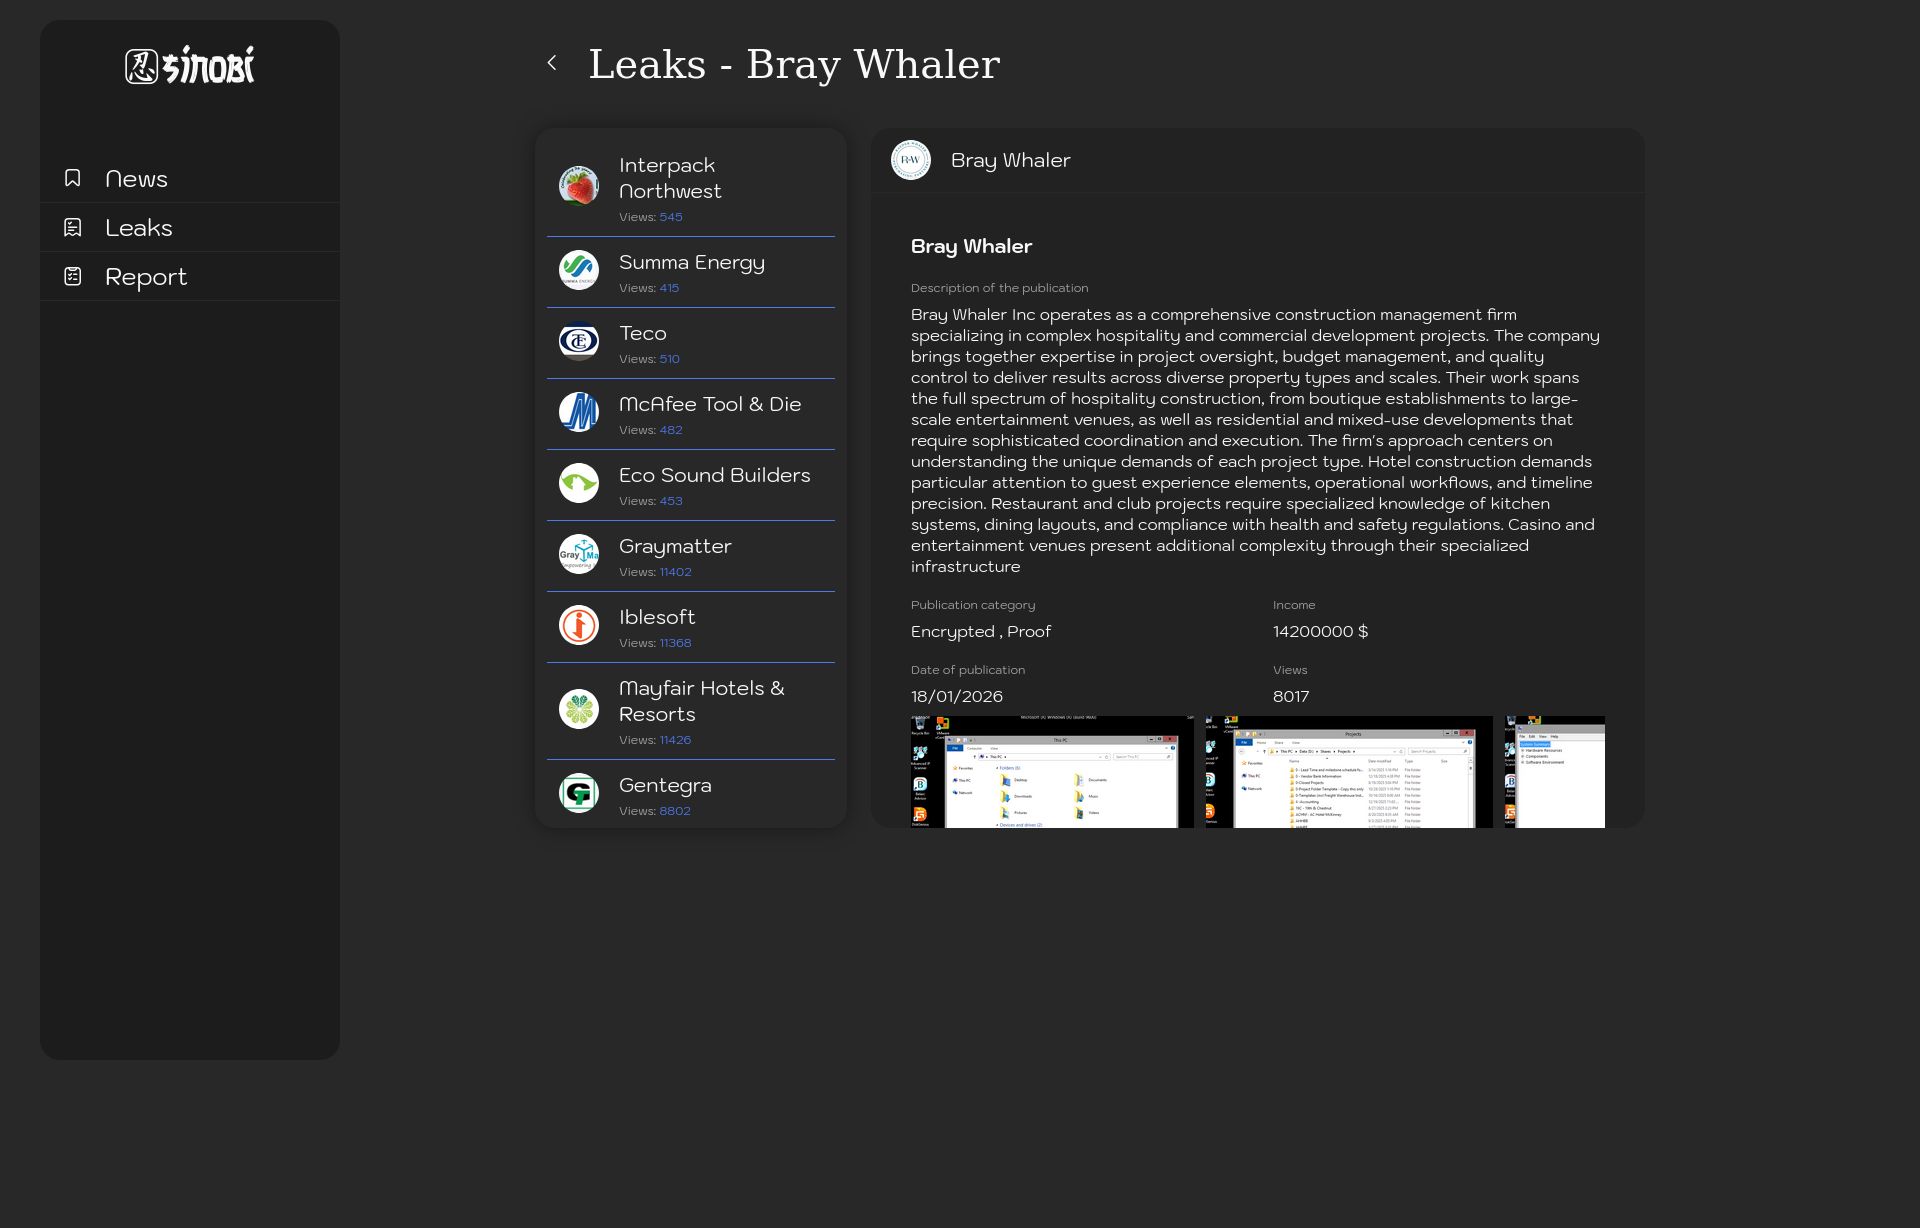1920x1228 pixels.
Task: Click the Report sidebar icon
Action: [x=72, y=276]
